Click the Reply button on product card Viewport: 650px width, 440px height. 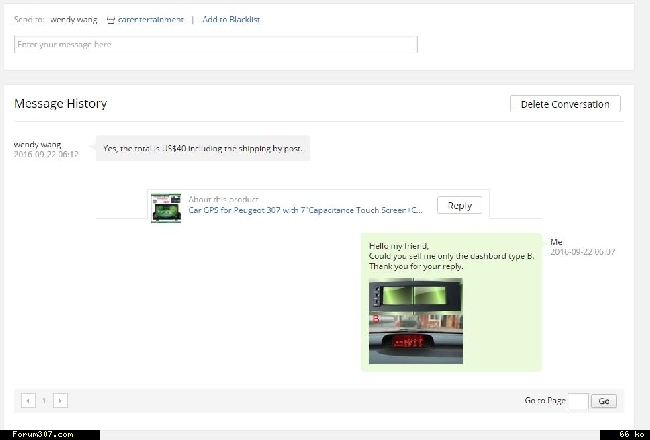tap(460, 205)
